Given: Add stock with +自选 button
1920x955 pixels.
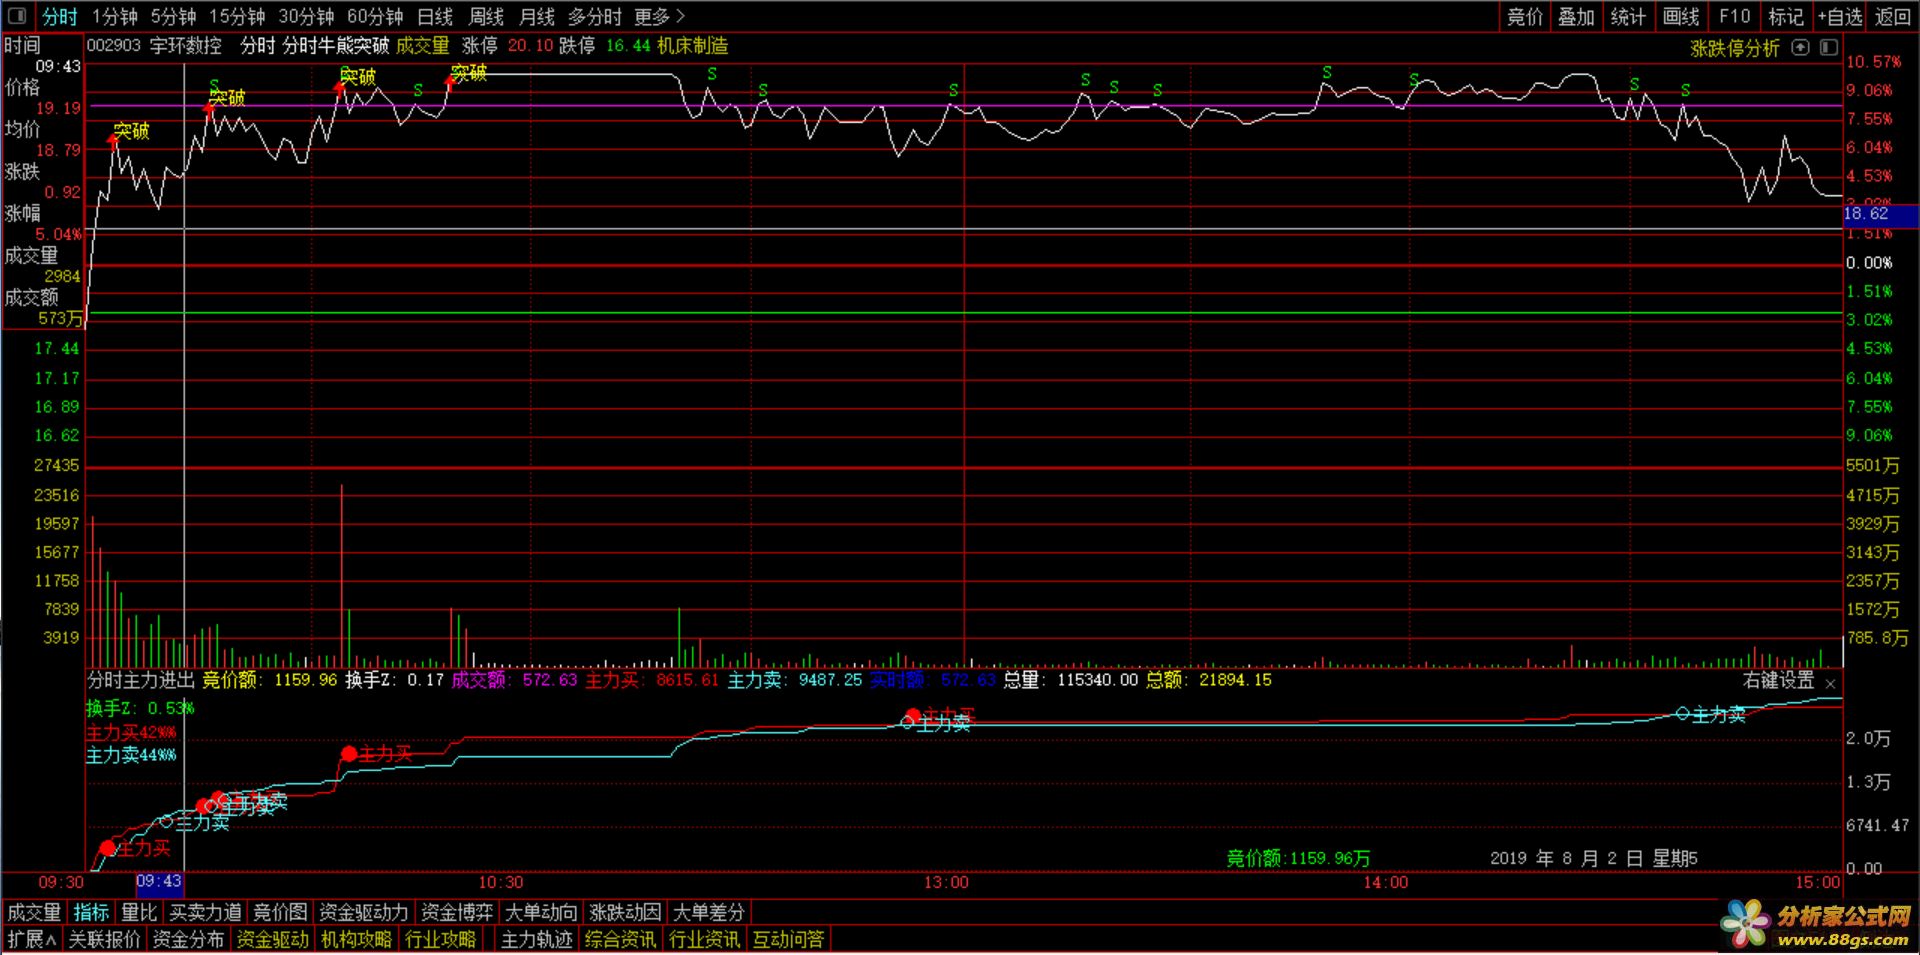Looking at the screenshot, I should [1841, 17].
